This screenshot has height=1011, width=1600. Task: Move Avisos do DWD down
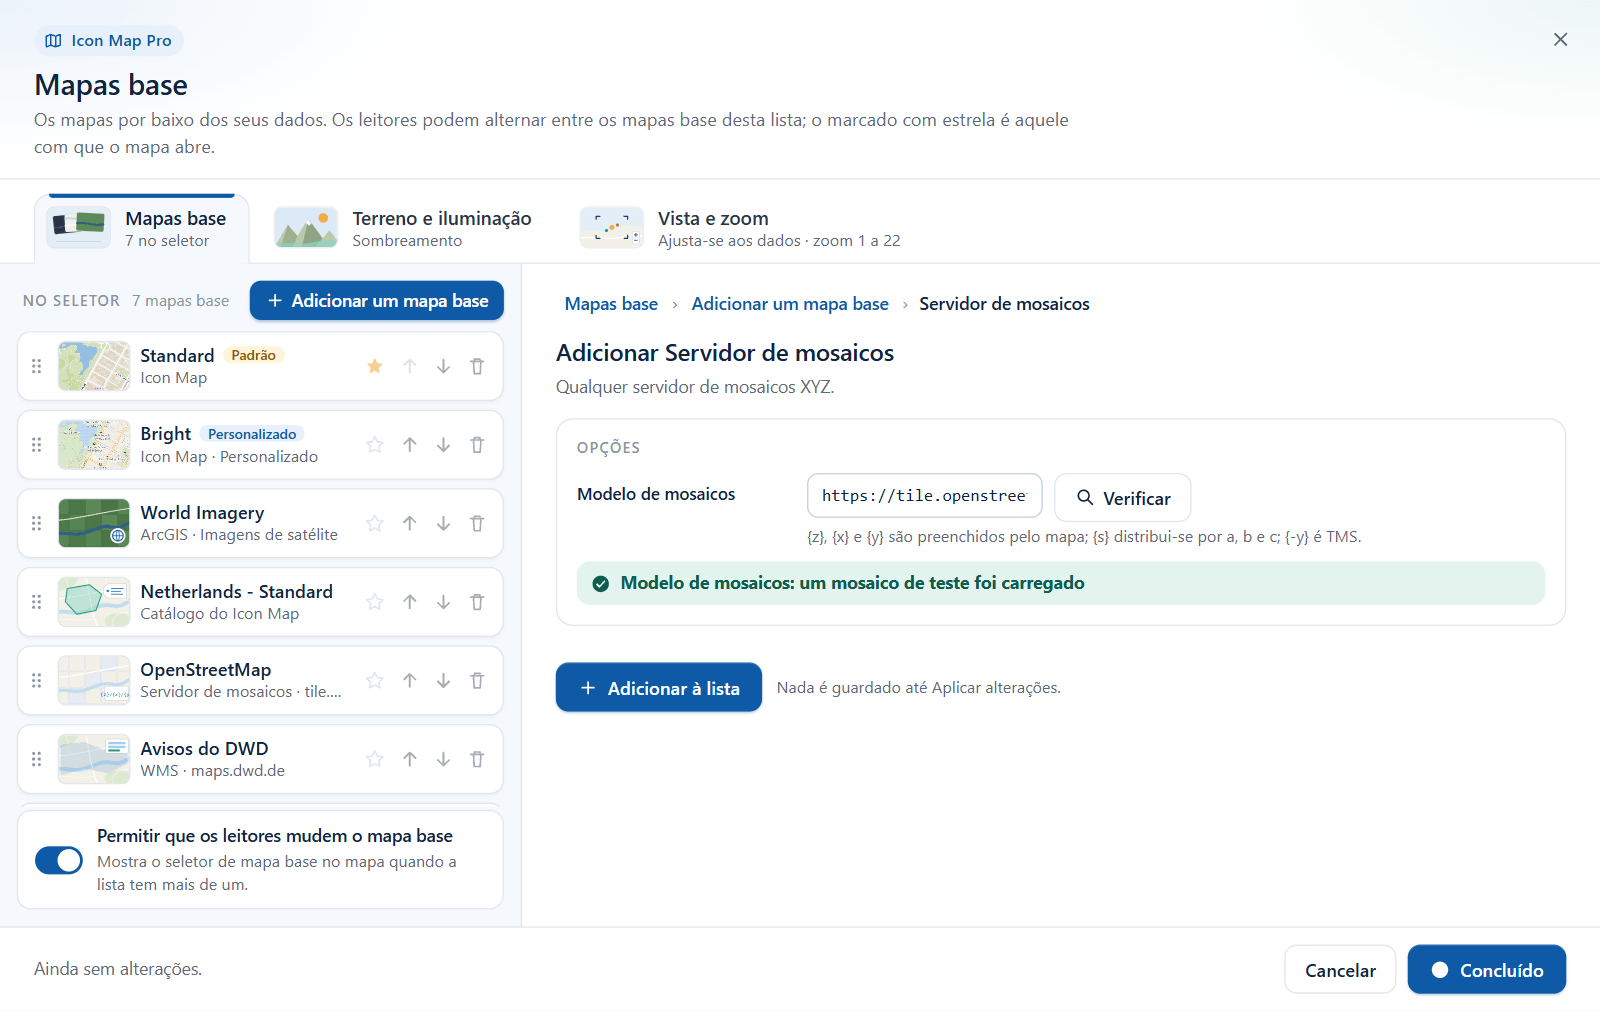coord(443,759)
